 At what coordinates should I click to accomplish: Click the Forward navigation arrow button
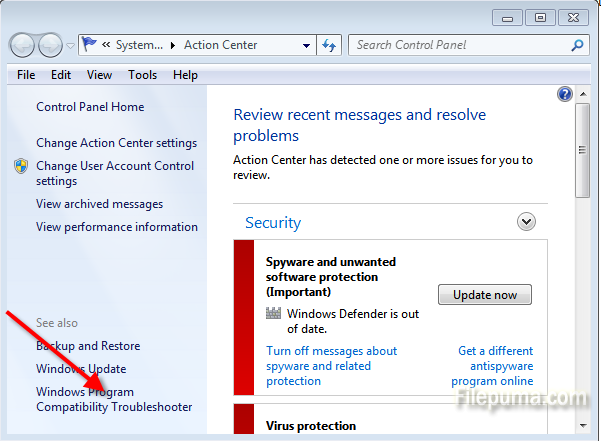pos(50,45)
